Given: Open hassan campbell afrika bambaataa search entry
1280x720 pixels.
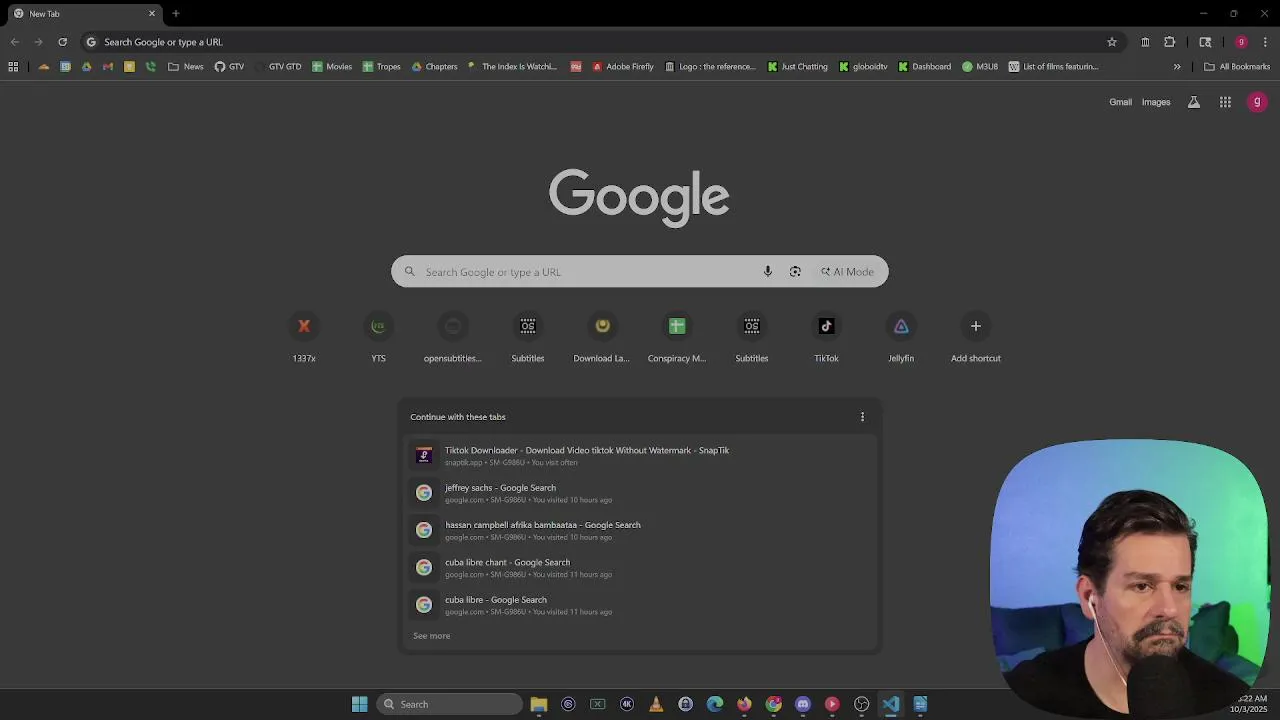Looking at the screenshot, I should [640, 530].
